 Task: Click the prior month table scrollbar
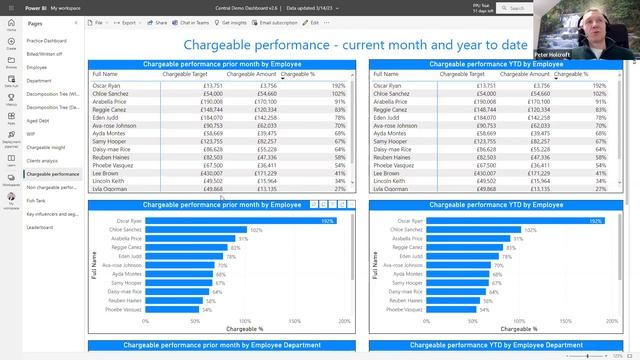pos(352,122)
